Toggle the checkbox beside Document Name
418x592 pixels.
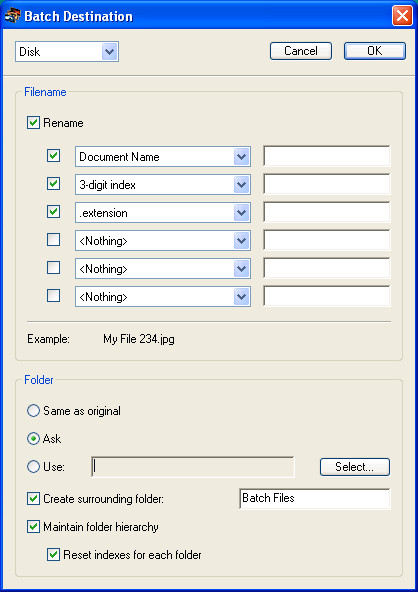click(x=53, y=156)
